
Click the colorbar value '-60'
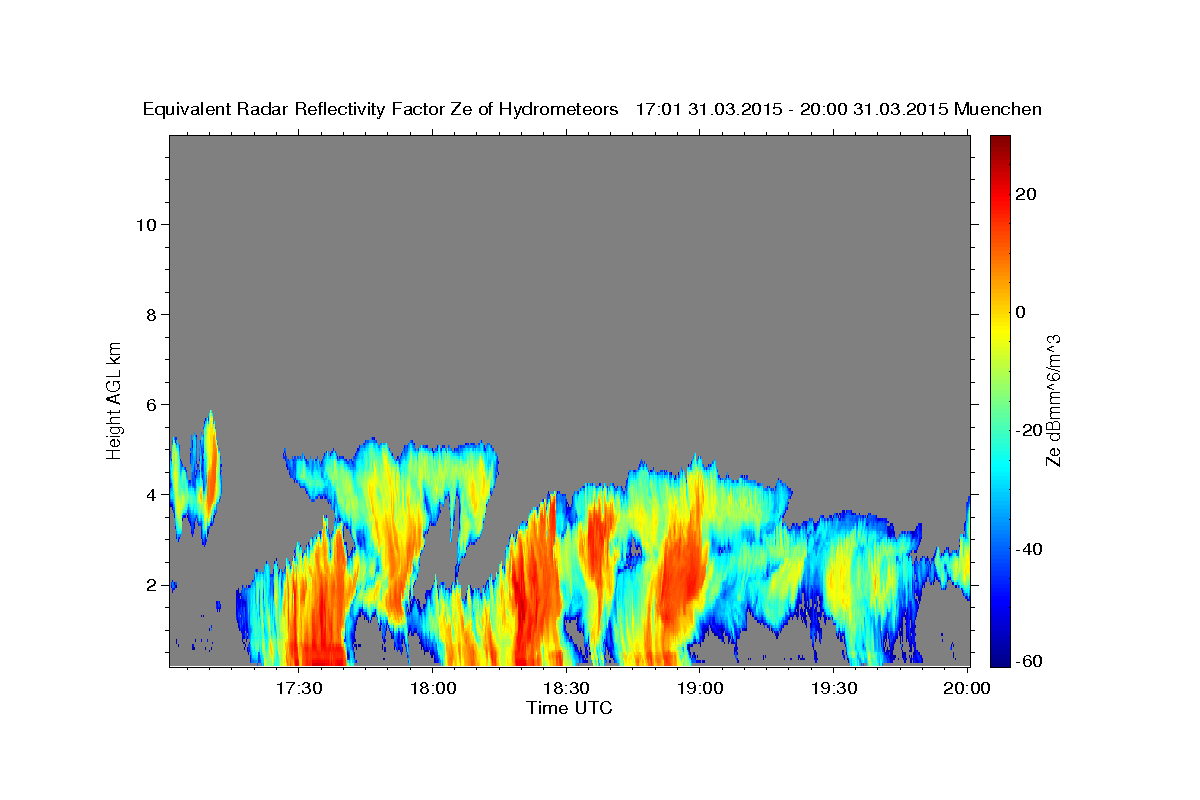1029,662
